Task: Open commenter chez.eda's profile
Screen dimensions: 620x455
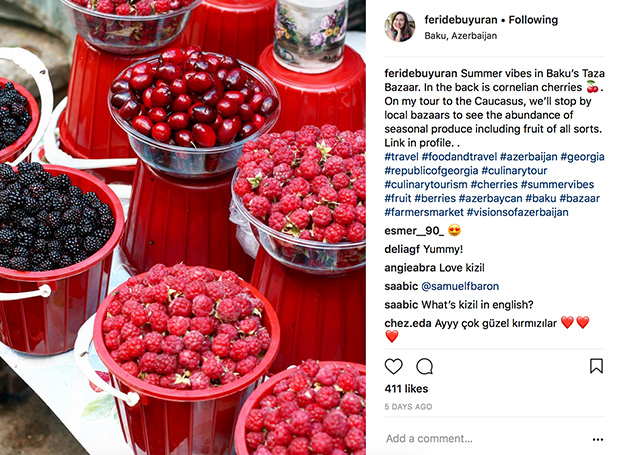Action: [408, 323]
